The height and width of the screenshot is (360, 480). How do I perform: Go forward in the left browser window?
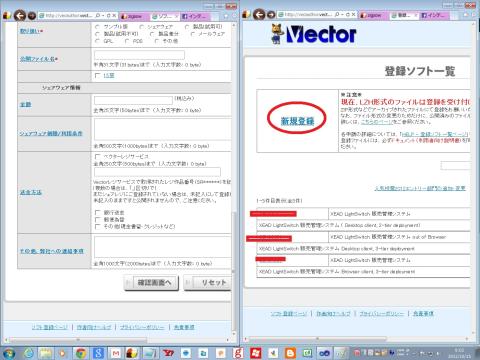[x=32, y=15]
